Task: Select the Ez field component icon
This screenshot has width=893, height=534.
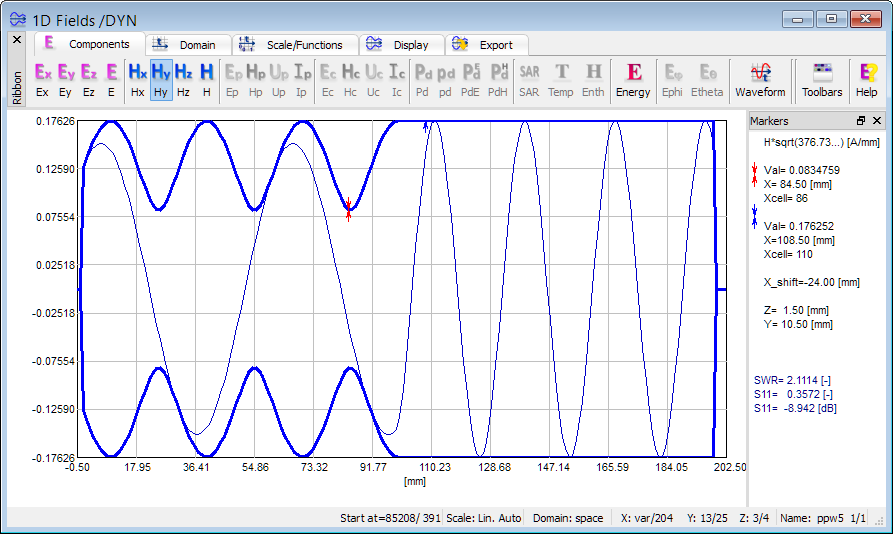Action: (89, 79)
